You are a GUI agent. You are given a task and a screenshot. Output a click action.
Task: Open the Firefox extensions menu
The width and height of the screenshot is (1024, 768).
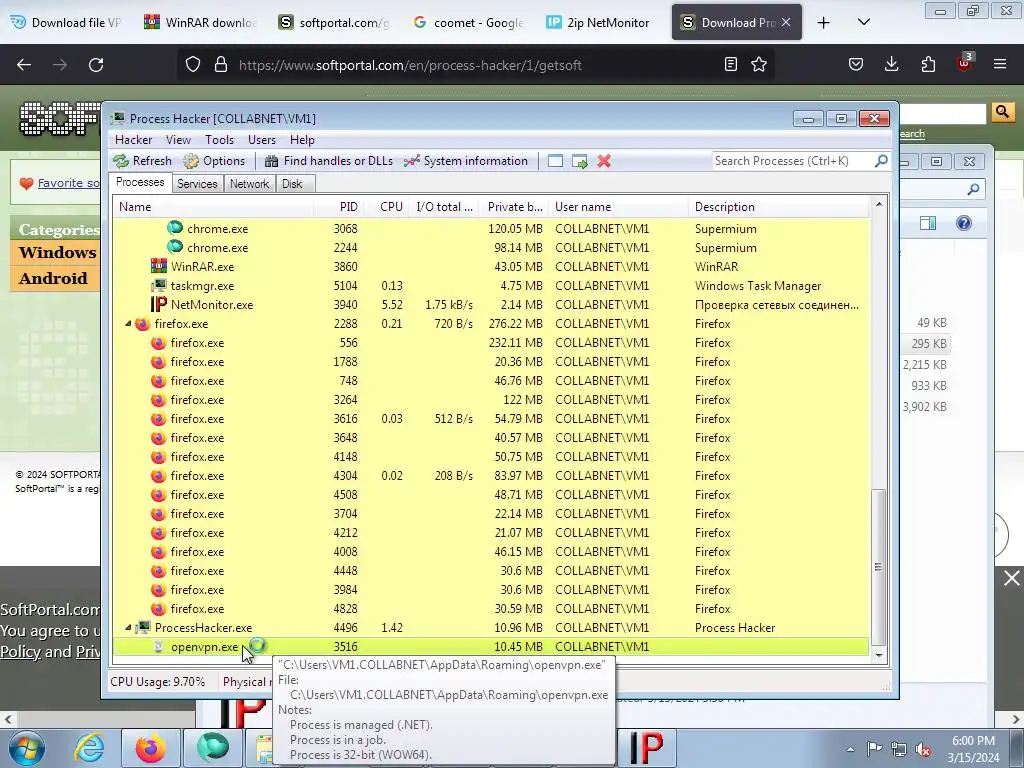(x=928, y=64)
